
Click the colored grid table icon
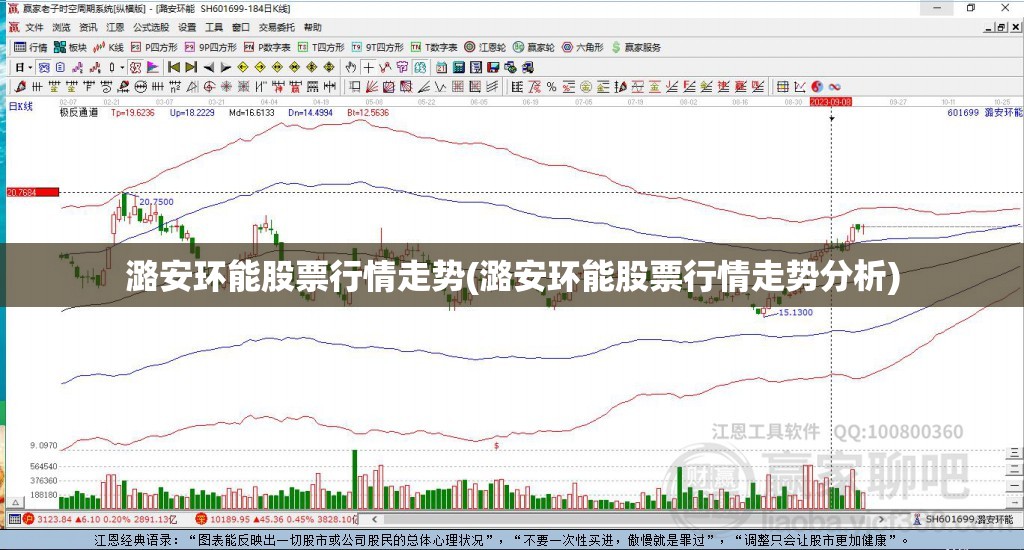pos(782,87)
